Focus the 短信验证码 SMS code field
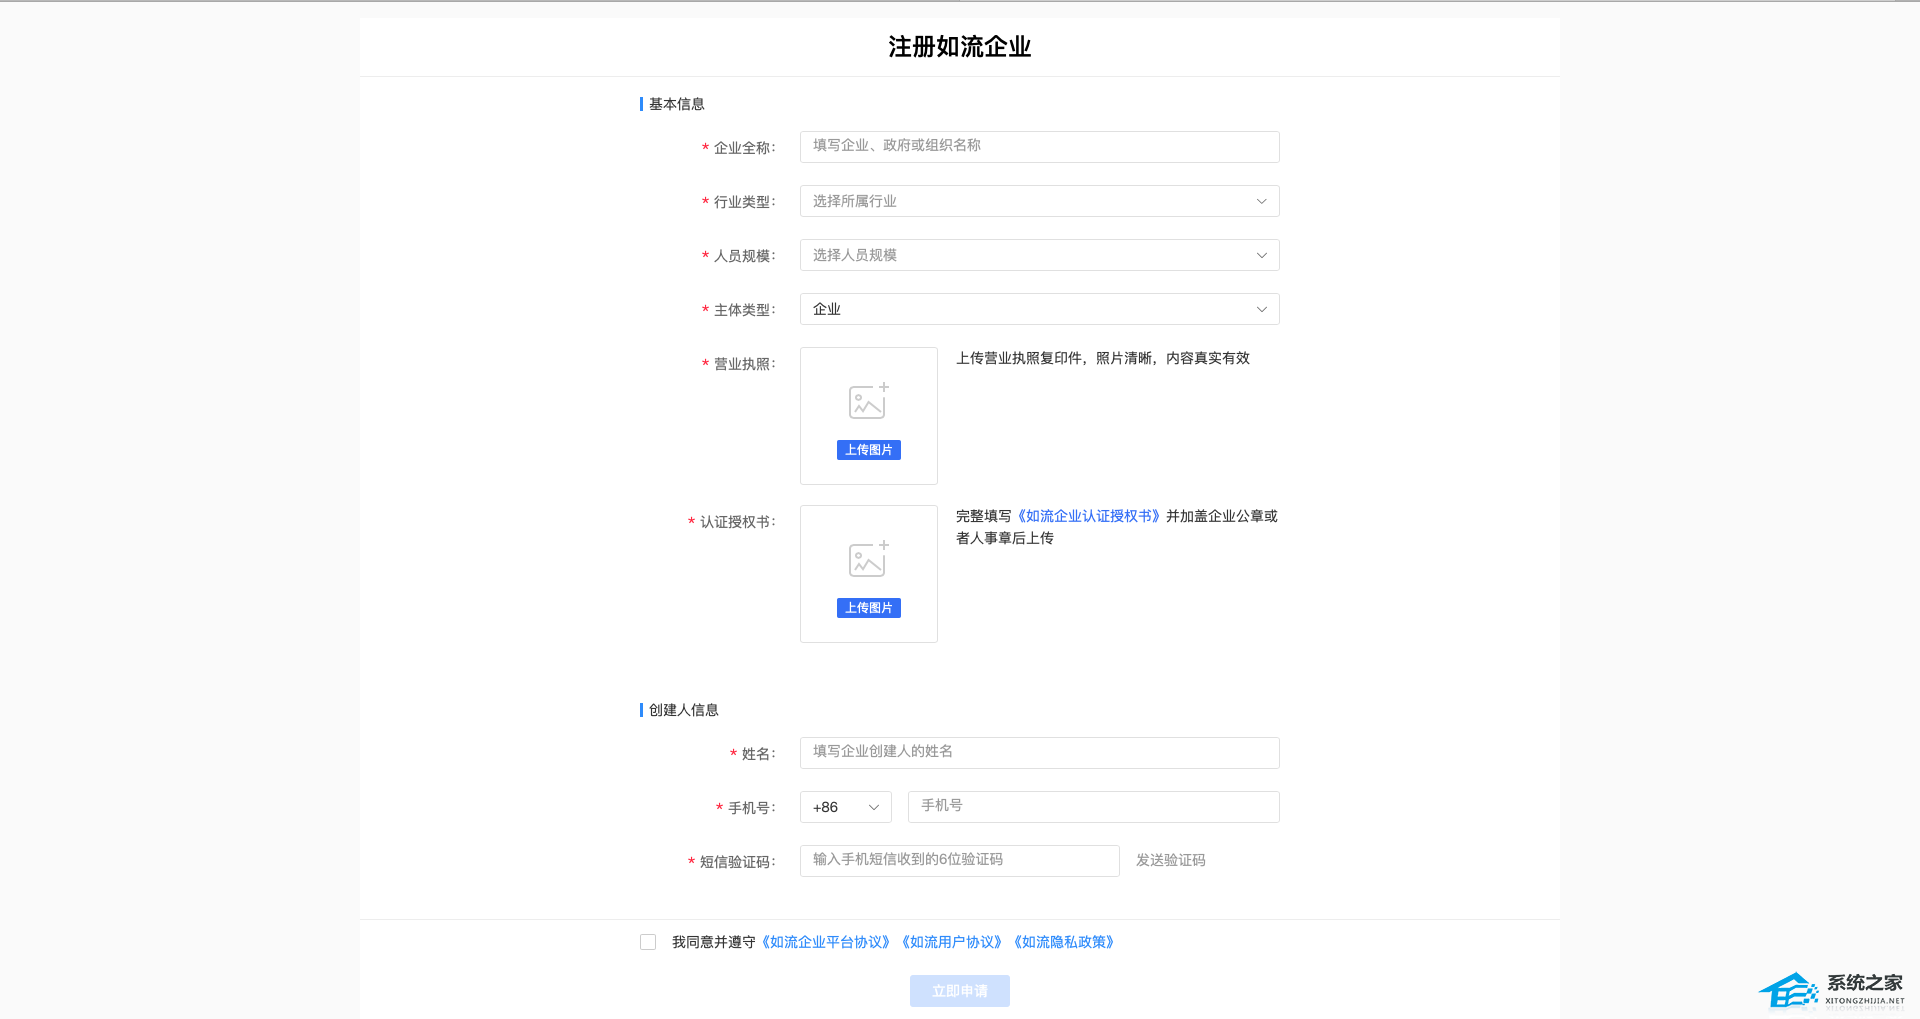1920x1019 pixels. click(959, 861)
